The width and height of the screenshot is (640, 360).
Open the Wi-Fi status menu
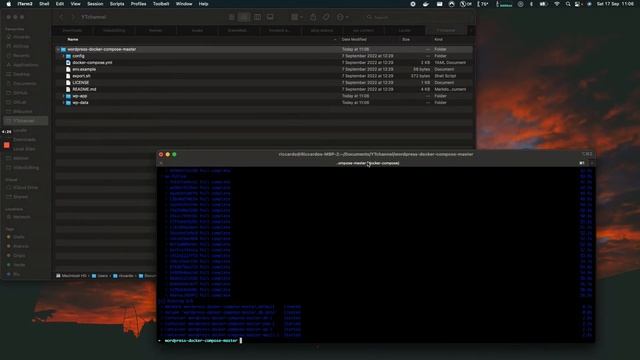(x=557, y=4)
